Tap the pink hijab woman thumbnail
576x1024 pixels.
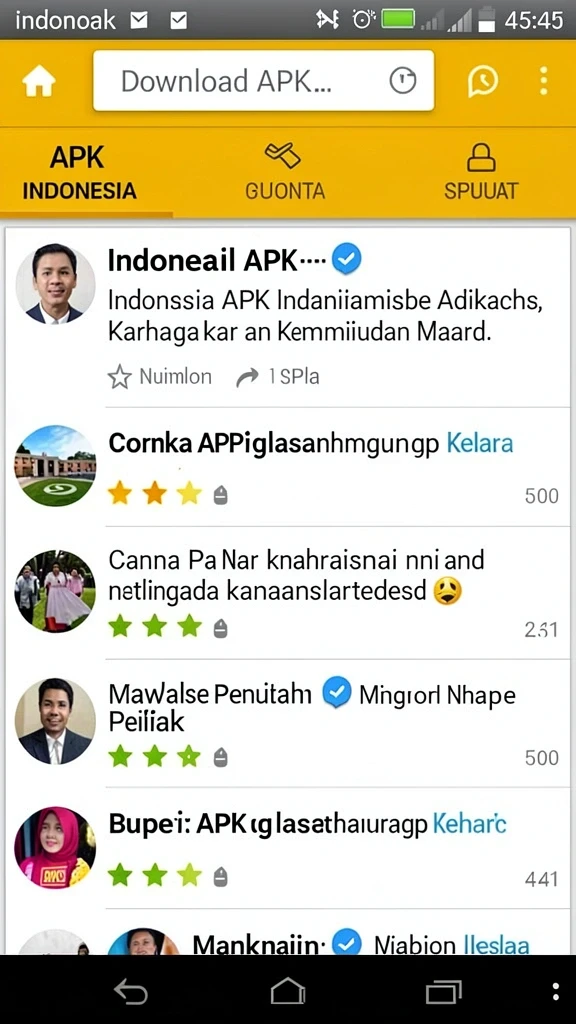(x=55, y=847)
